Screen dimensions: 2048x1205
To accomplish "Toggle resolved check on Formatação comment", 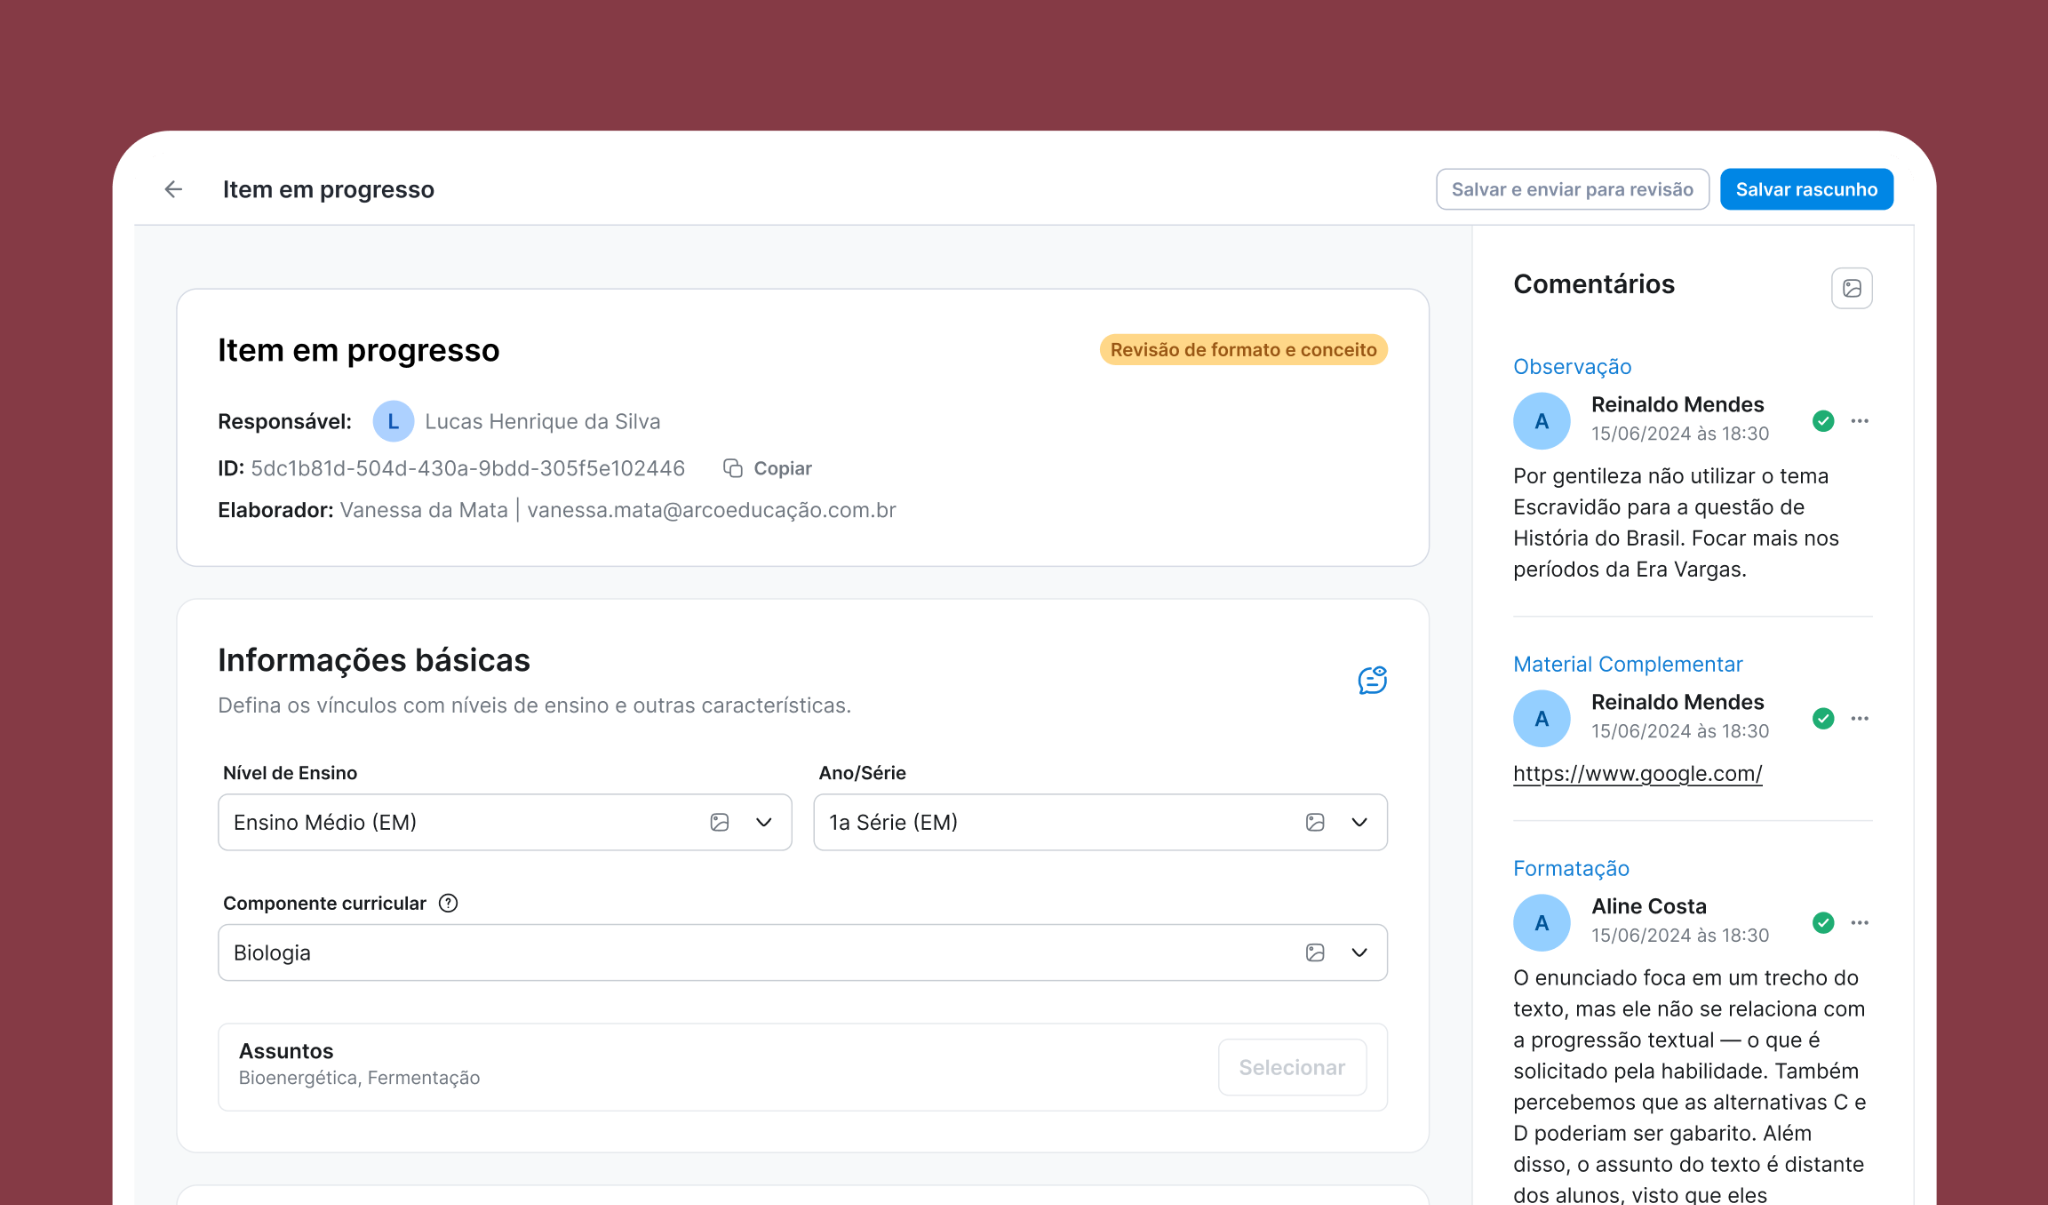I will [x=1823, y=923].
